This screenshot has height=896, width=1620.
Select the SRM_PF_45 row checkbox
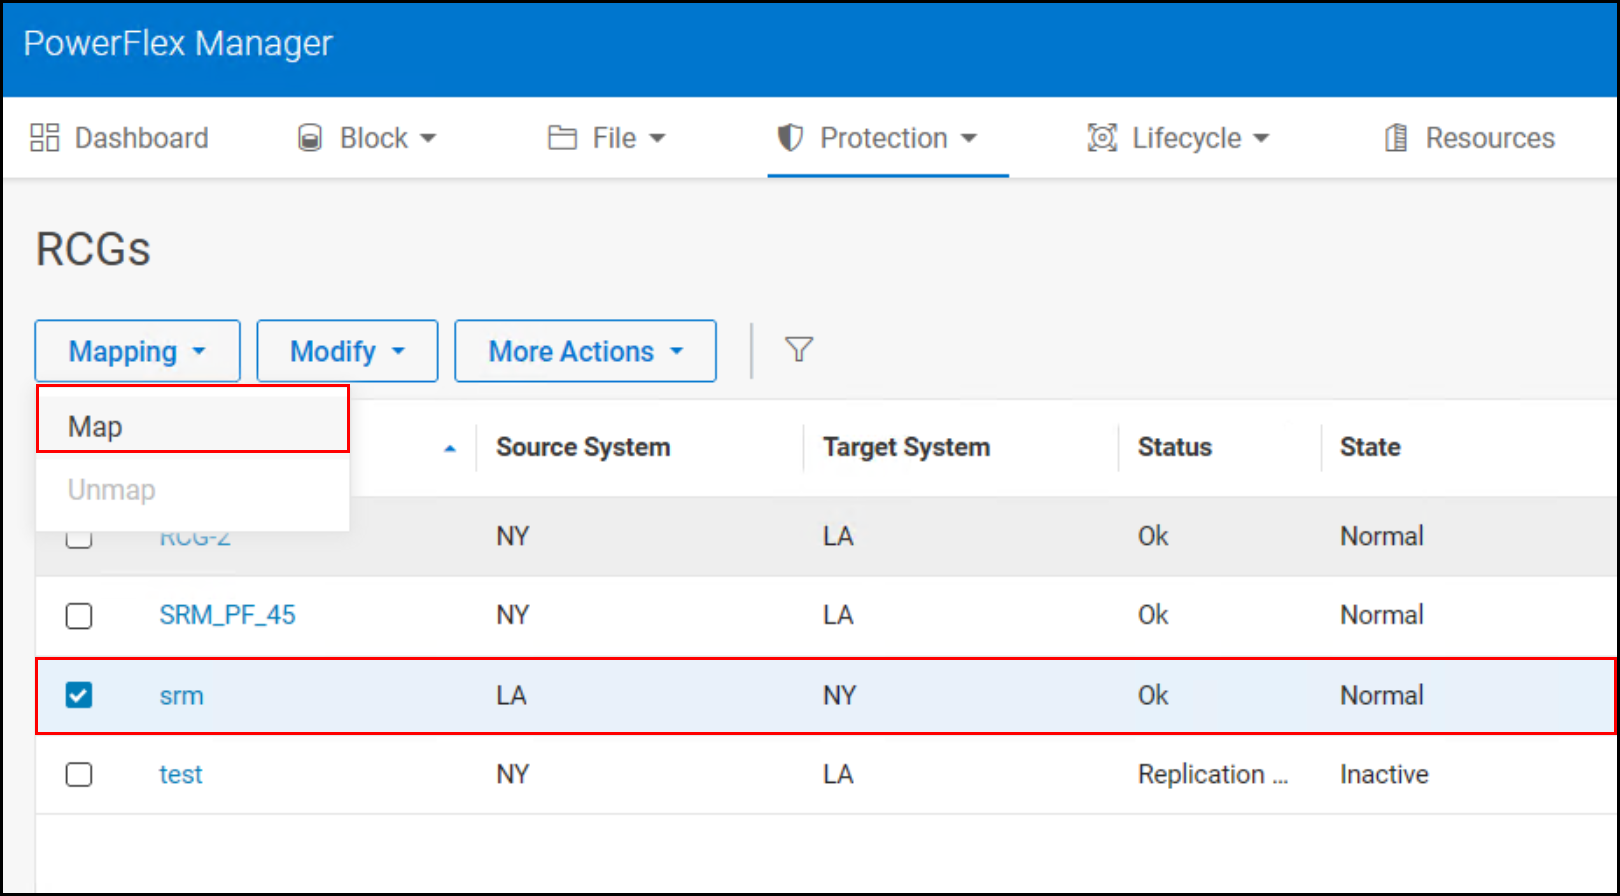(79, 615)
